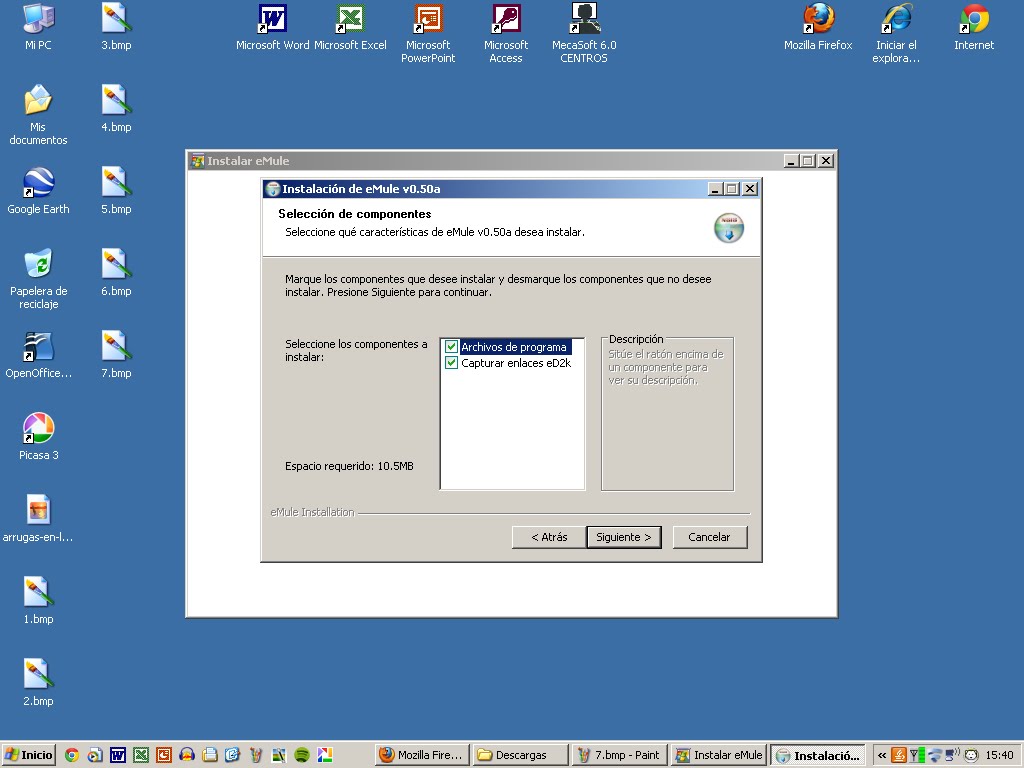
Task: Select the 3.bmp file on desktop
Action: pos(116,27)
